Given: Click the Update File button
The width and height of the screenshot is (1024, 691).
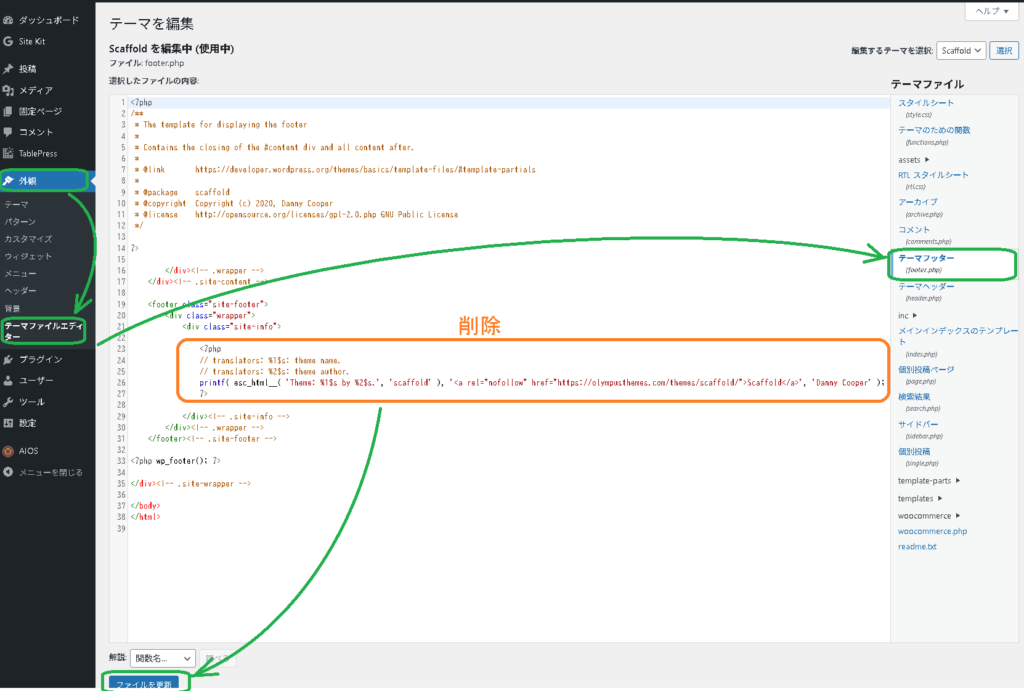Looking at the screenshot, I should pyautogui.click(x=146, y=684).
